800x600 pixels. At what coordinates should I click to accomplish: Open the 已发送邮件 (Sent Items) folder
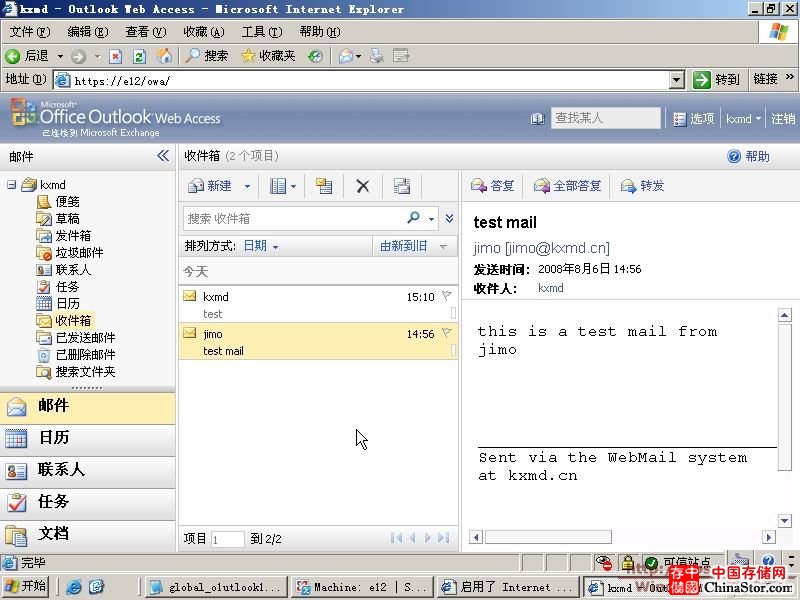(x=85, y=337)
